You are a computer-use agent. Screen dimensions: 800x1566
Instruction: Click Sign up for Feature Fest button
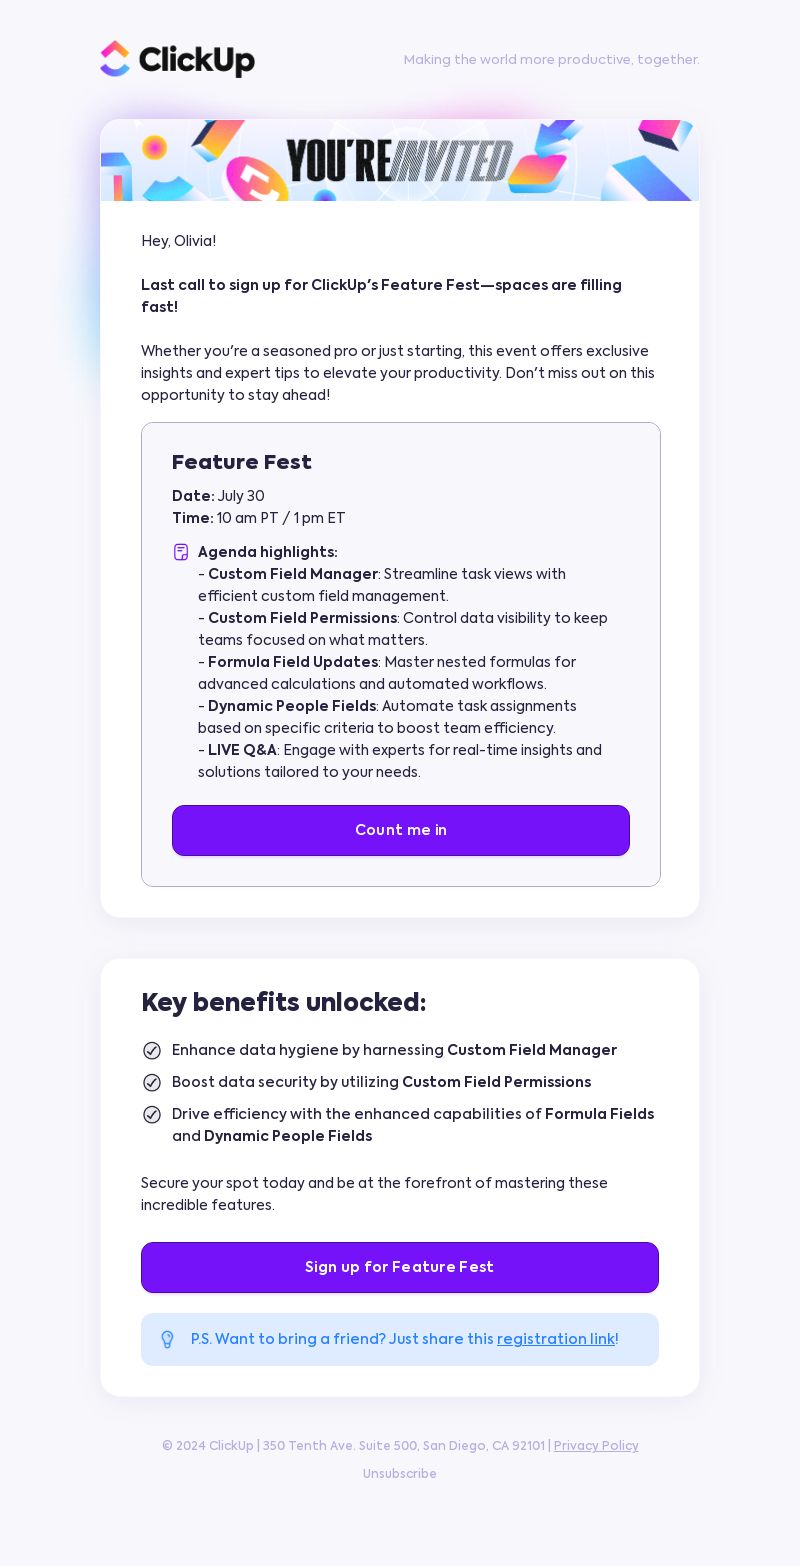tap(400, 1267)
